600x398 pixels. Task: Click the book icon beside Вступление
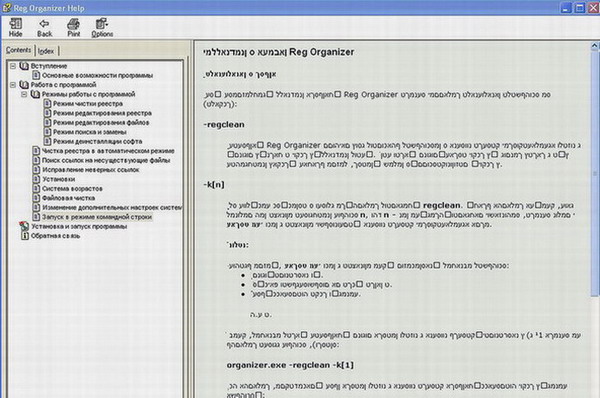(x=24, y=66)
